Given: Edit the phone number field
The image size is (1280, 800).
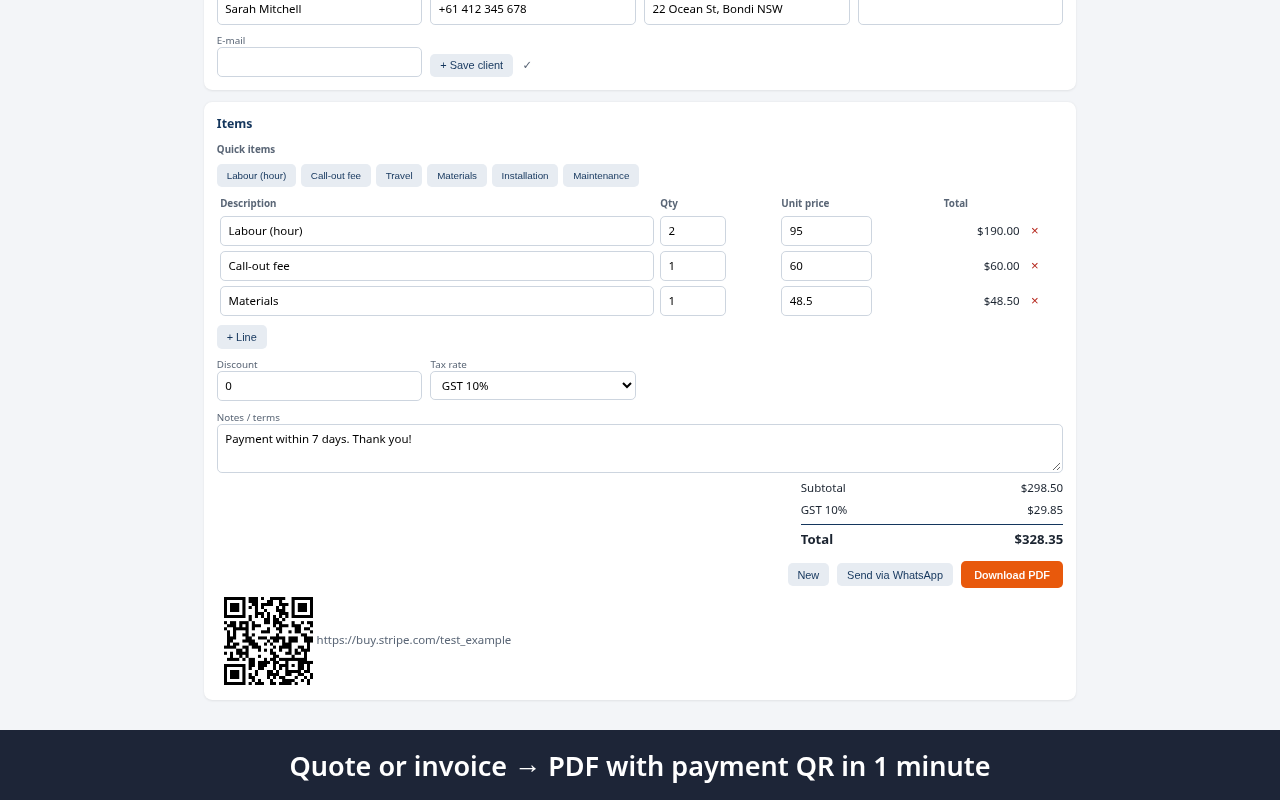Looking at the screenshot, I should tap(533, 10).
